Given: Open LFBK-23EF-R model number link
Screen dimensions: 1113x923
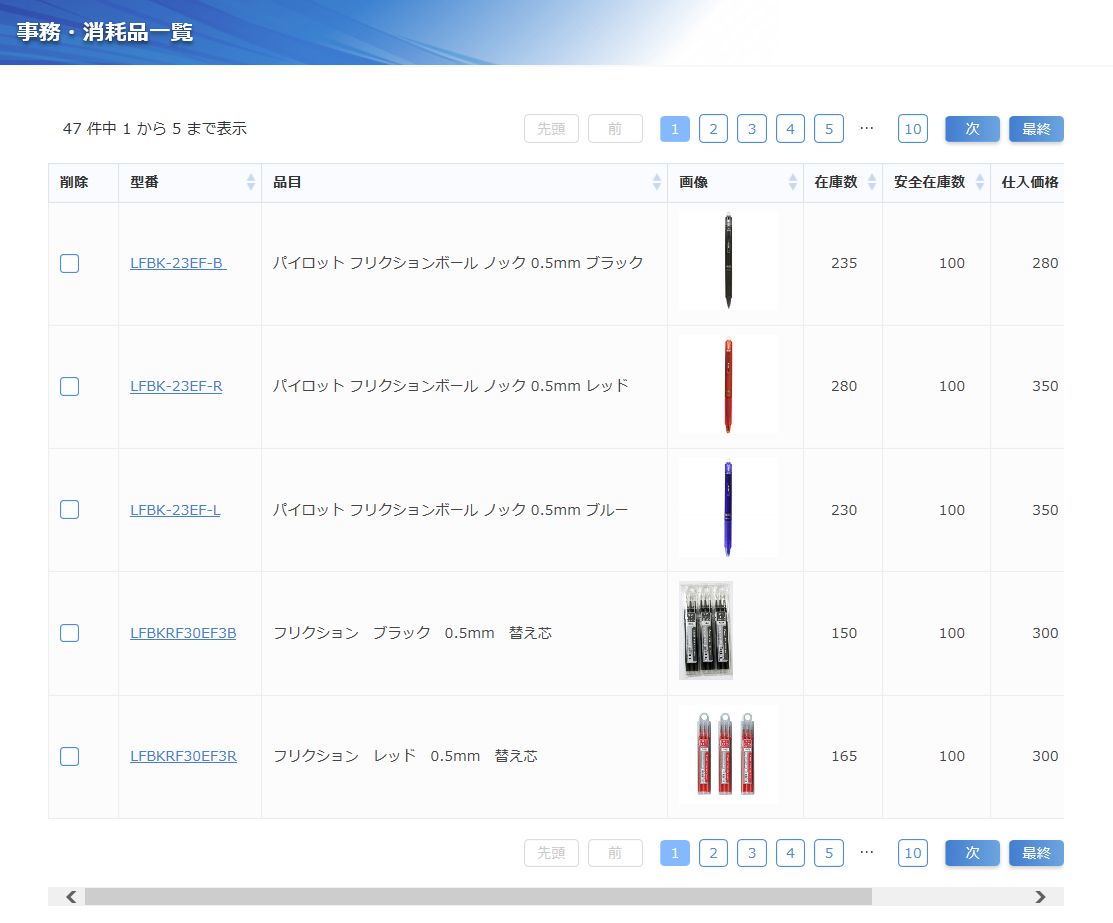Looking at the screenshot, I should coord(176,387).
